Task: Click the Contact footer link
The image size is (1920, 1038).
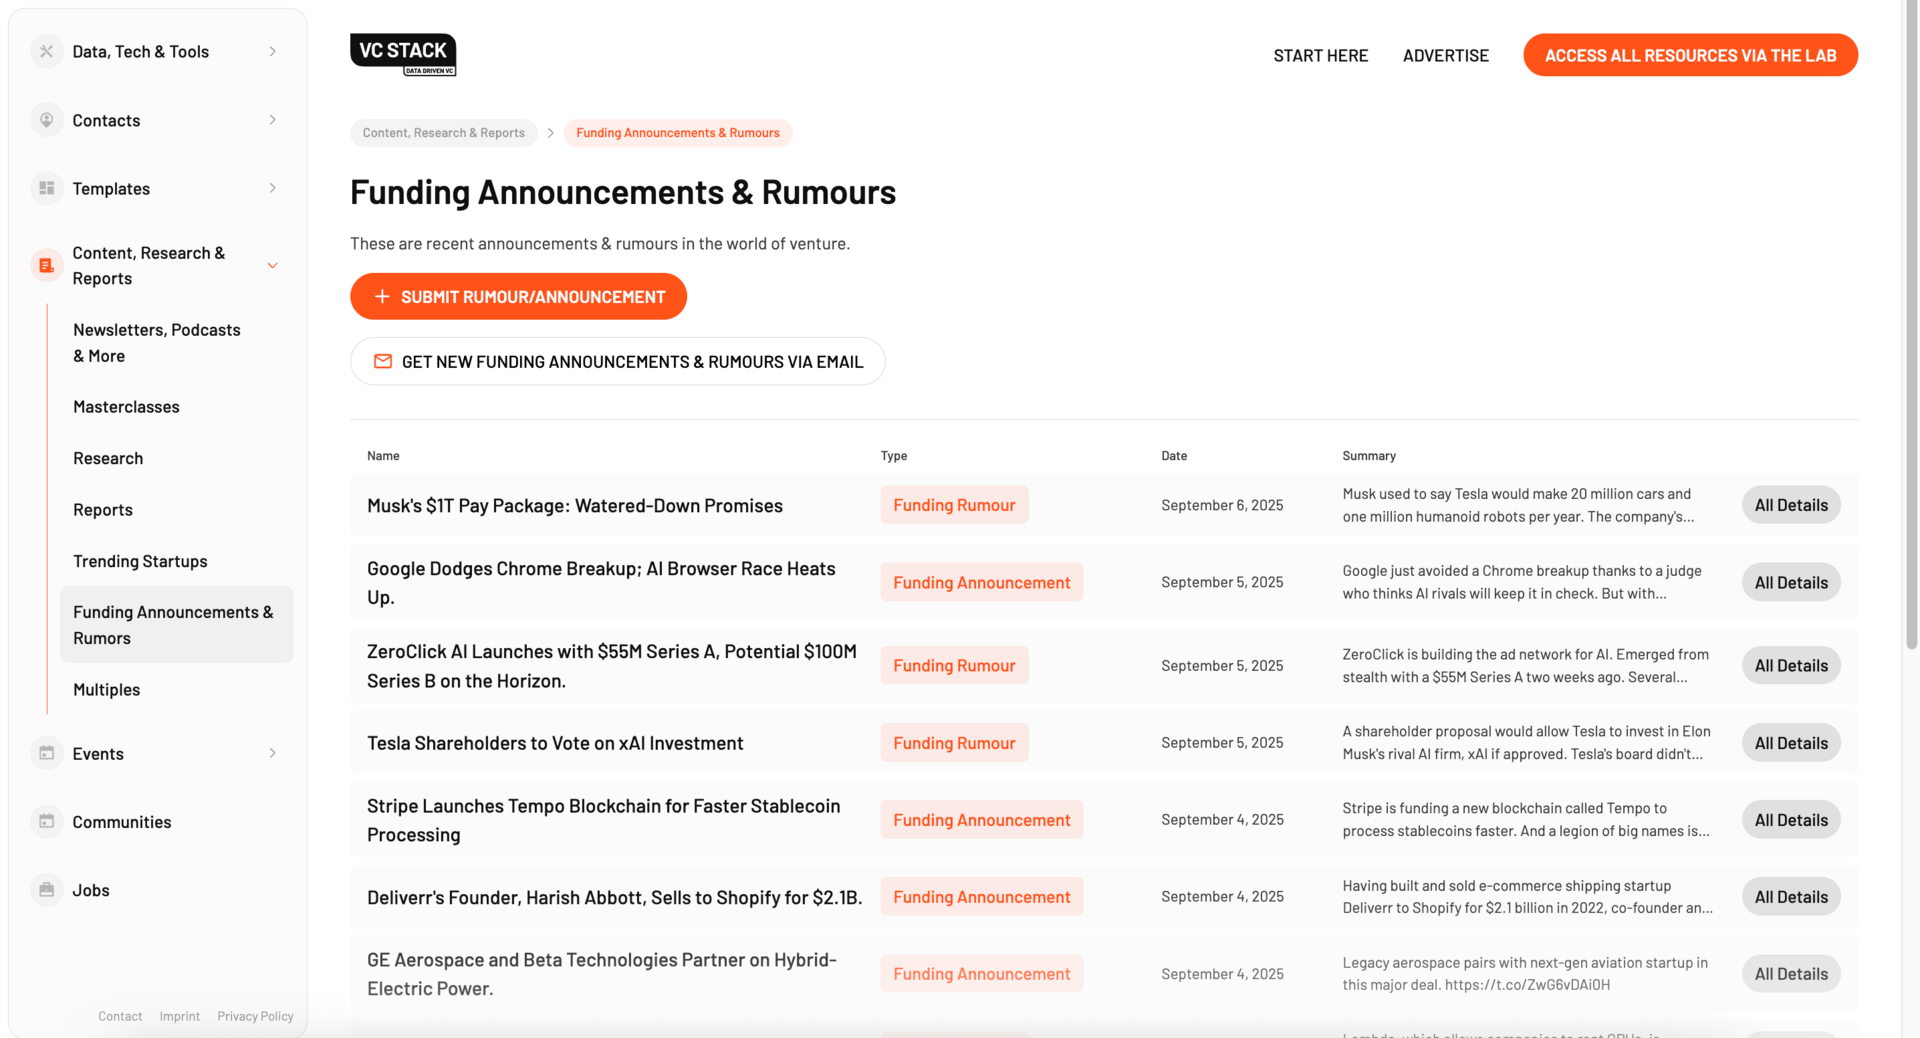Action: tap(120, 1016)
